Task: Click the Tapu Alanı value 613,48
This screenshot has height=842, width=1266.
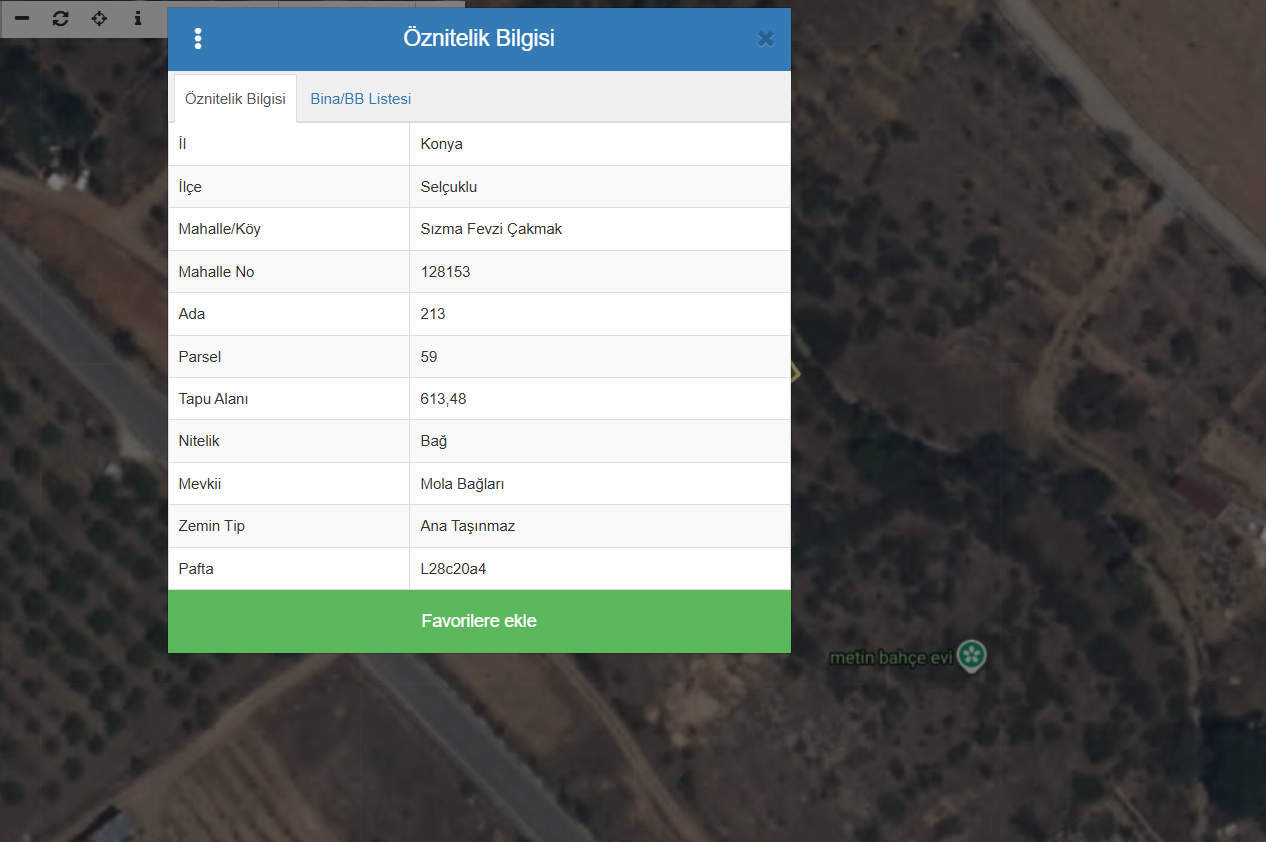Action: pyautogui.click(x=443, y=399)
